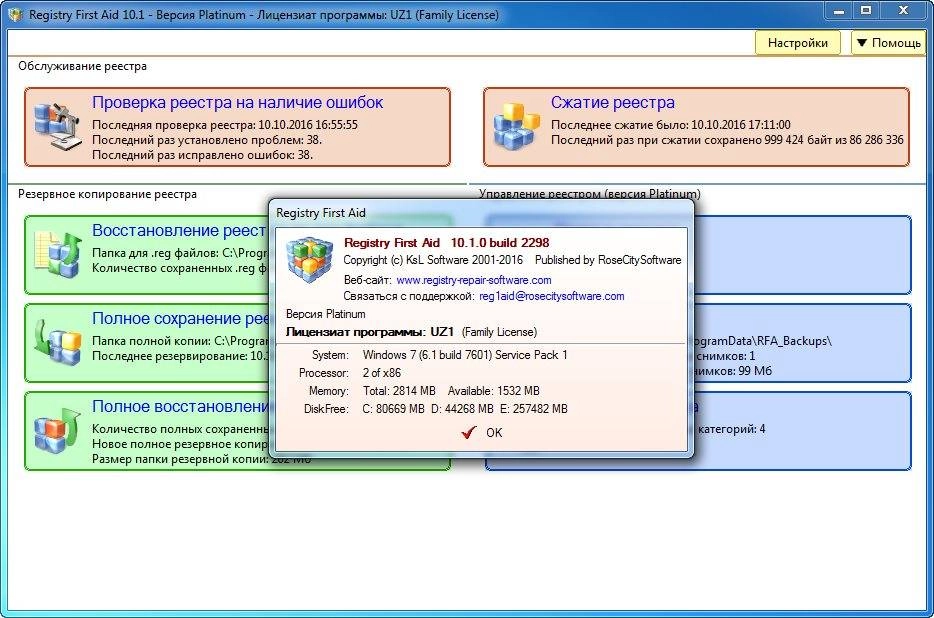Click reg1aid@rosecitysoftware.com support email
The height and width of the screenshot is (618, 934).
(x=552, y=296)
